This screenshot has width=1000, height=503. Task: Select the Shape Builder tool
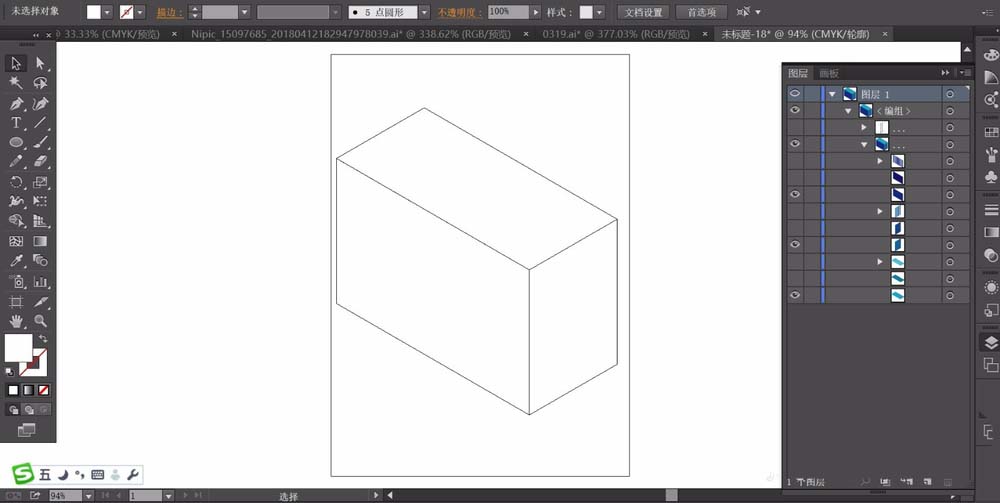pyautogui.click(x=16, y=221)
